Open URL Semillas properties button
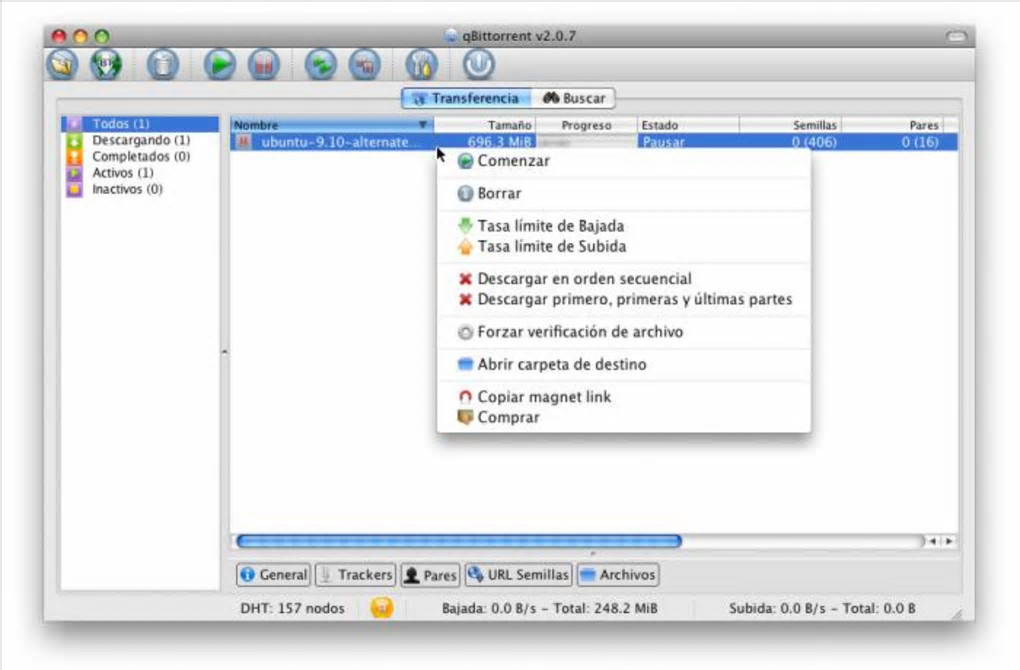 tap(519, 574)
